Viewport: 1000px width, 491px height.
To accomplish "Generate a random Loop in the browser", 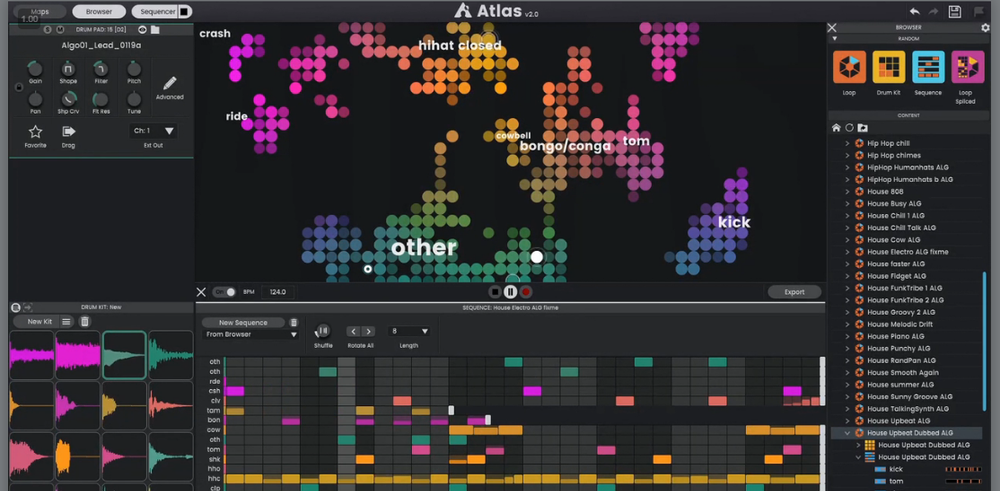I will [849, 67].
